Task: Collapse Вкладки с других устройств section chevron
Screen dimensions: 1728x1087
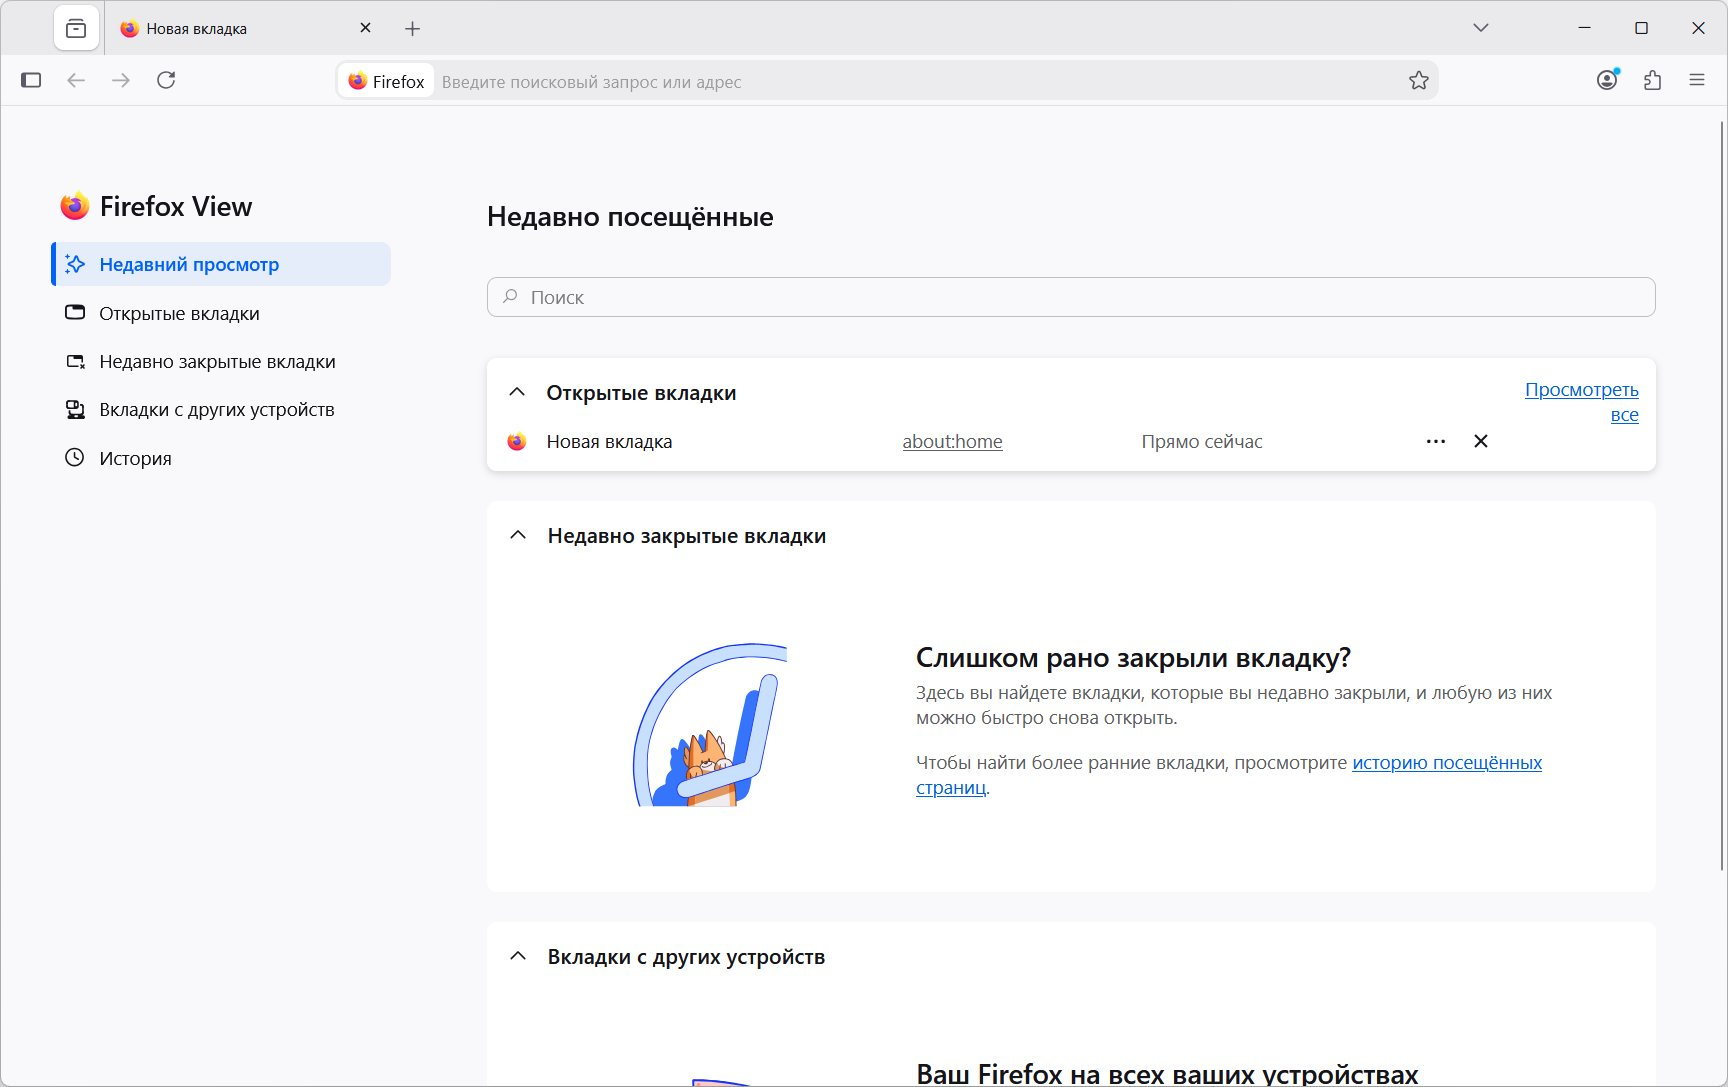Action: (x=518, y=956)
